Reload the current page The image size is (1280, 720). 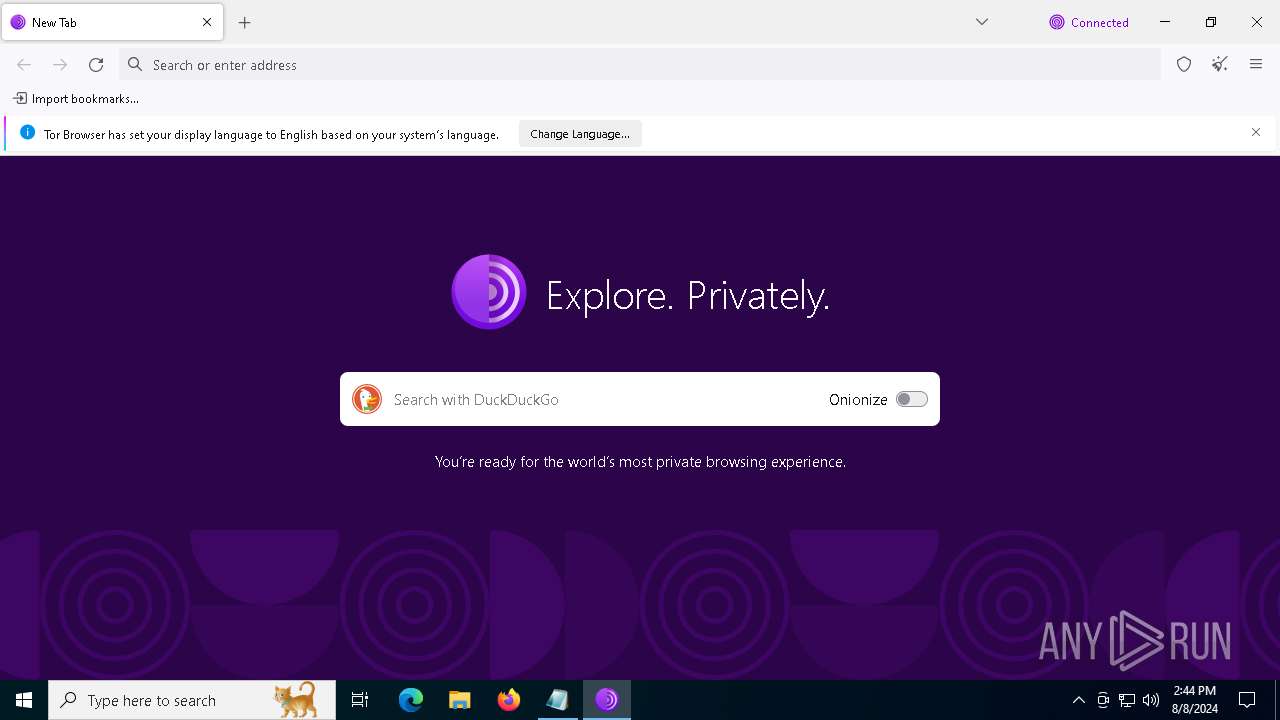[96, 65]
